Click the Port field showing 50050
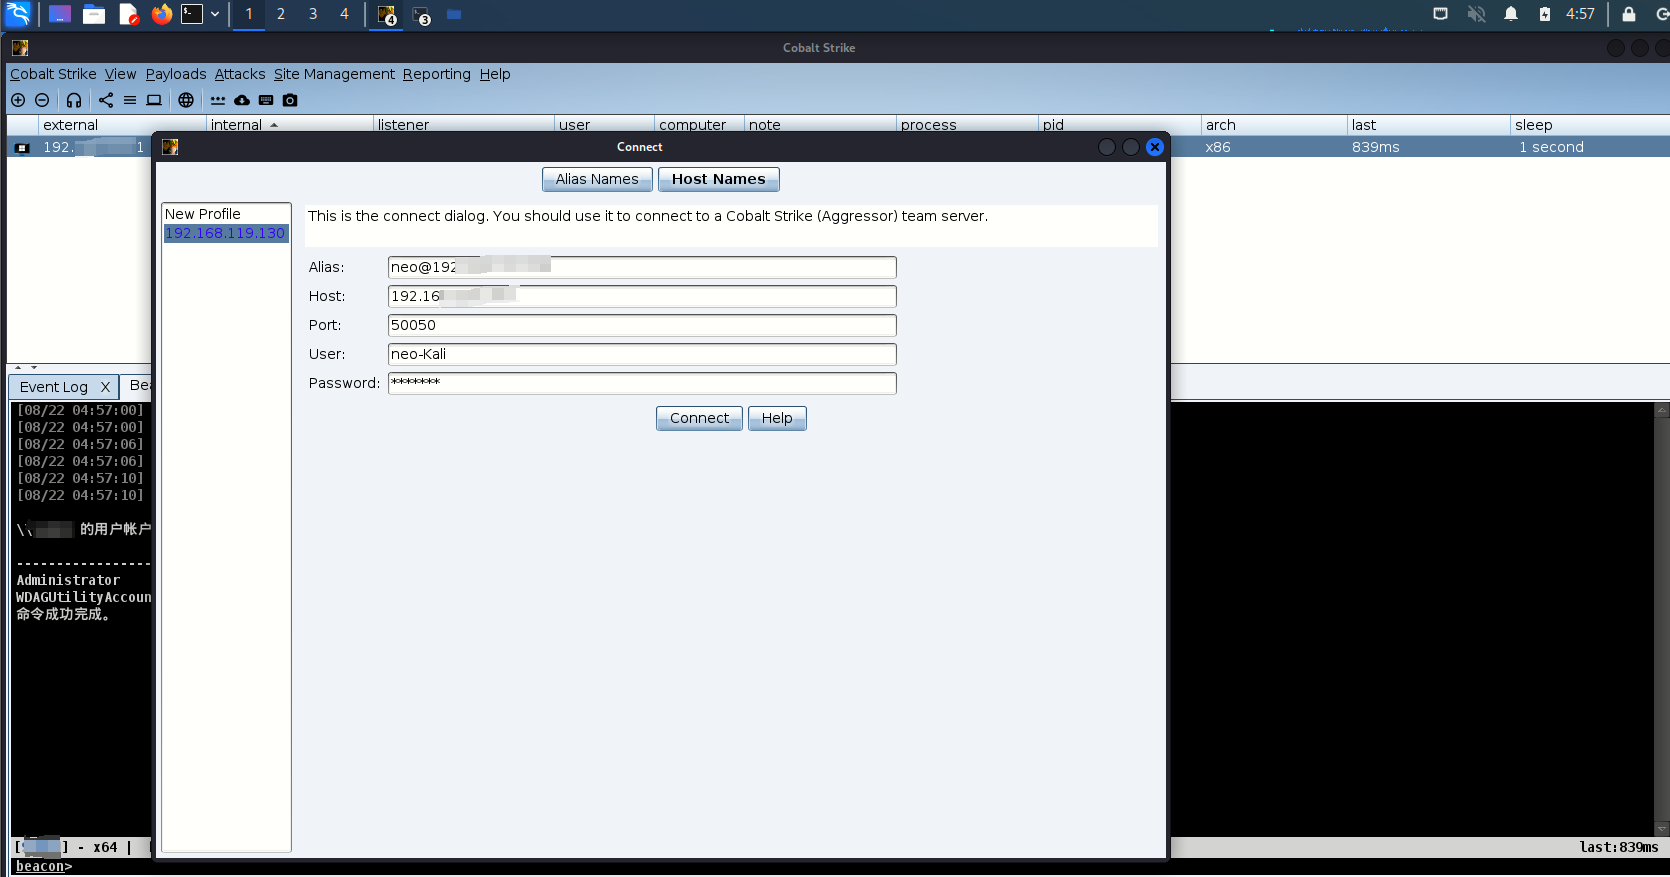This screenshot has height=877, width=1670. [x=642, y=325]
